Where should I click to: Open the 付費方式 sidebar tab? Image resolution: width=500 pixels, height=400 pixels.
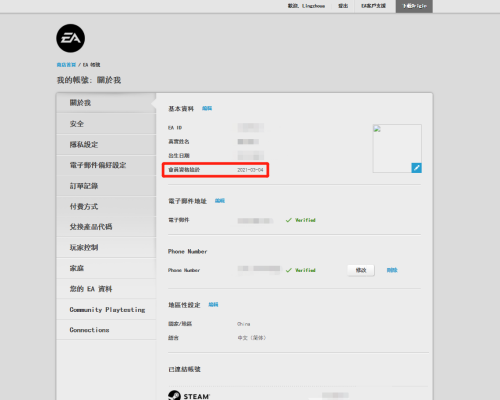(x=106, y=206)
